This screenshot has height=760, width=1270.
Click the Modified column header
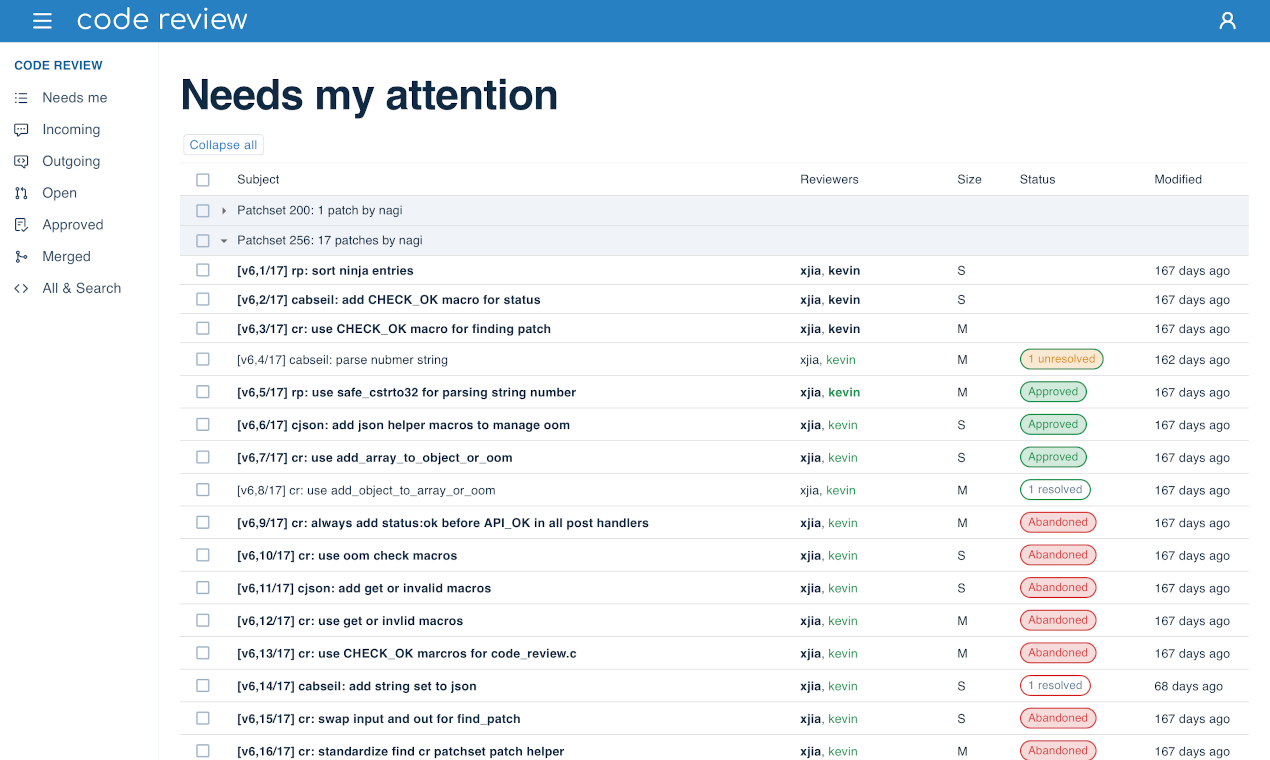(x=1178, y=180)
